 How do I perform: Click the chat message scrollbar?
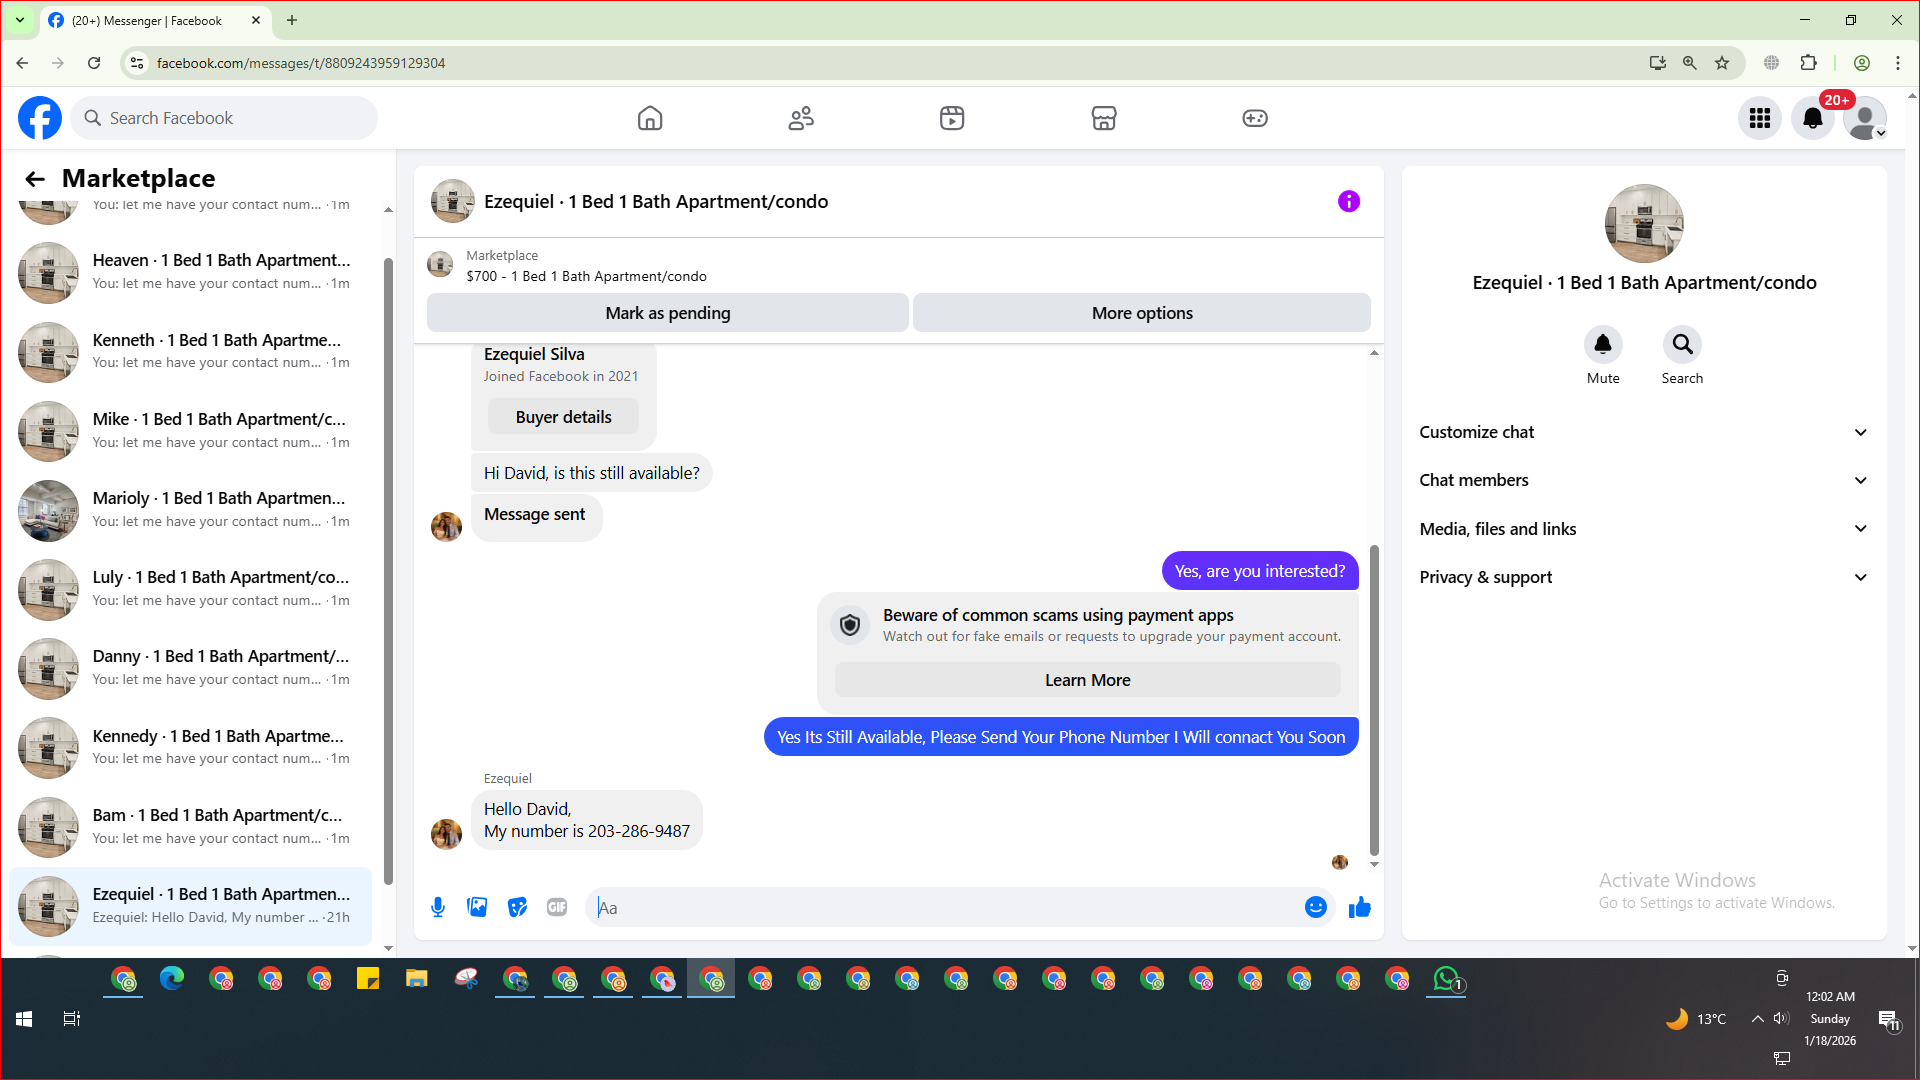(1374, 700)
